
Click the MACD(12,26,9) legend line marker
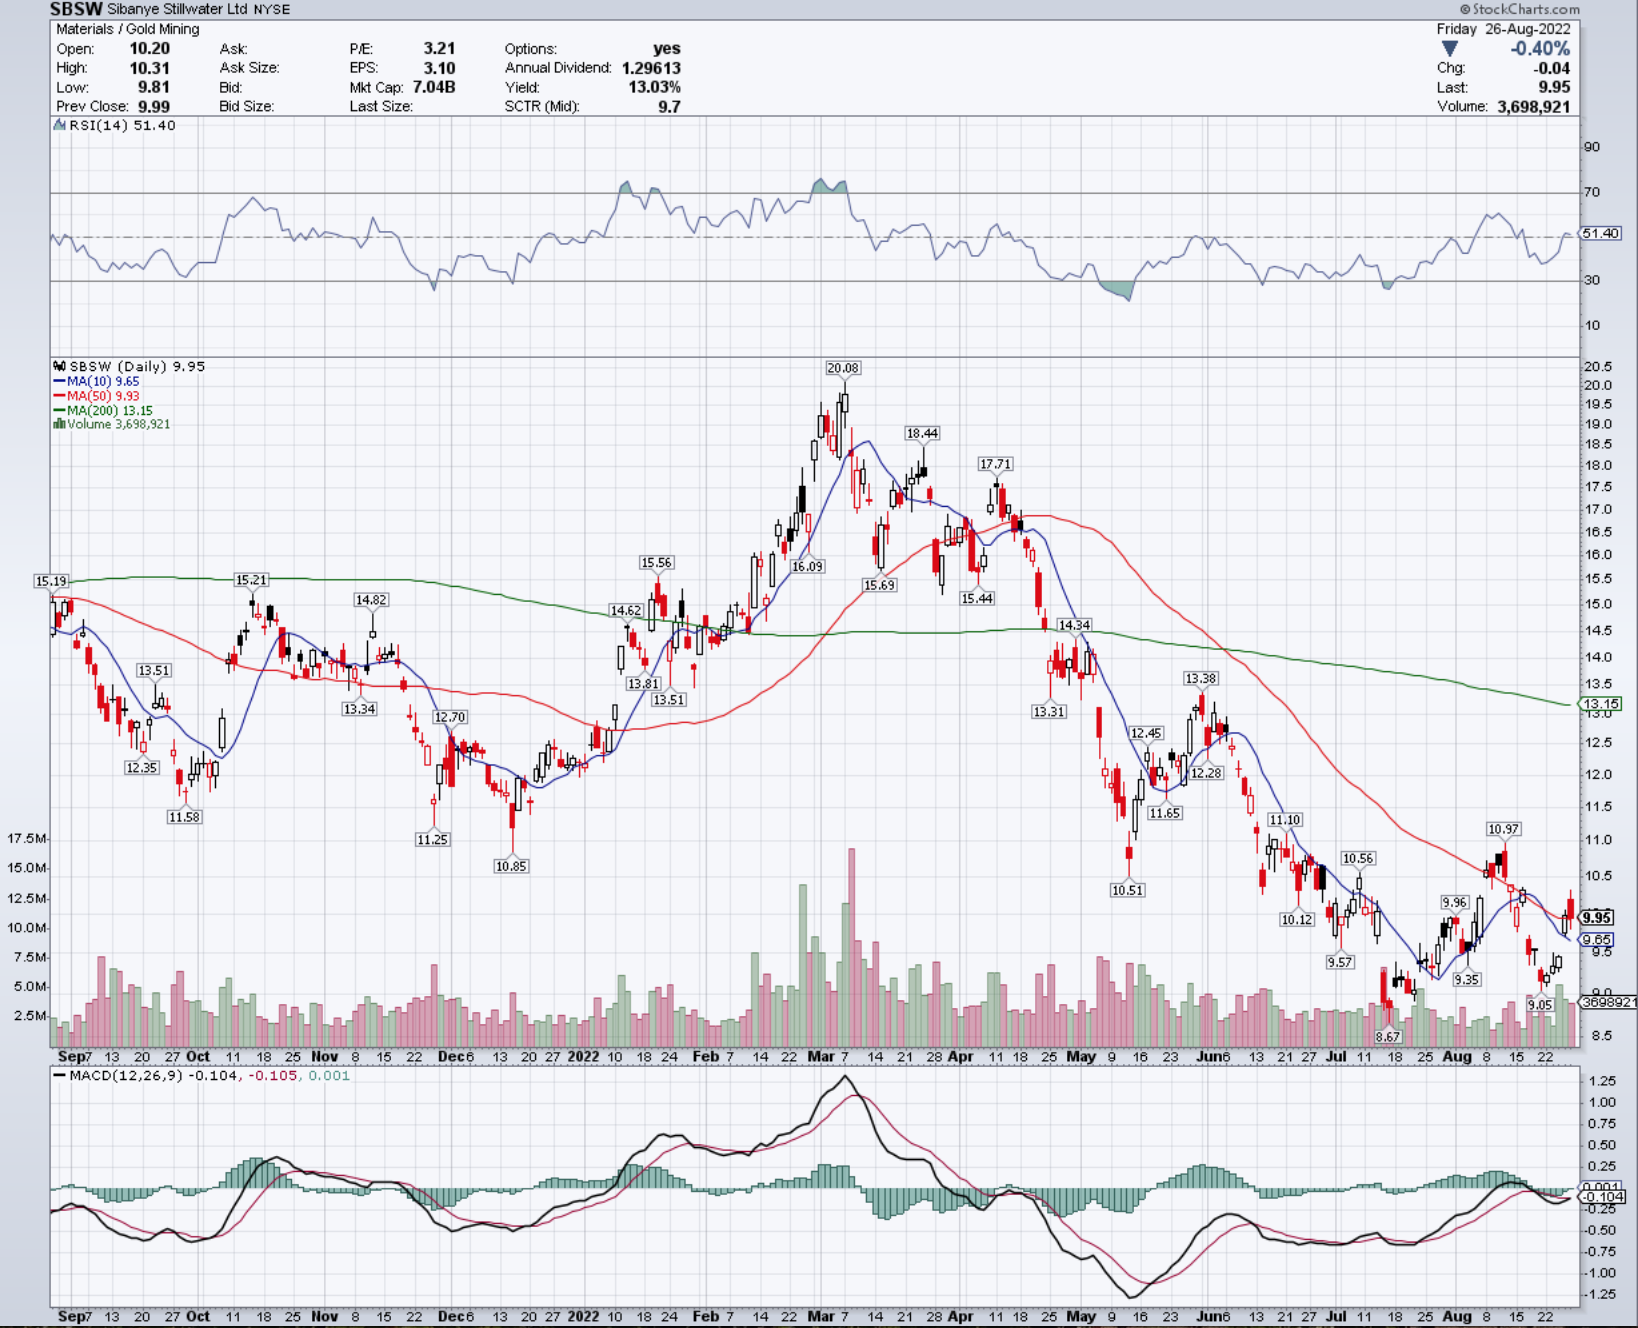point(60,1076)
